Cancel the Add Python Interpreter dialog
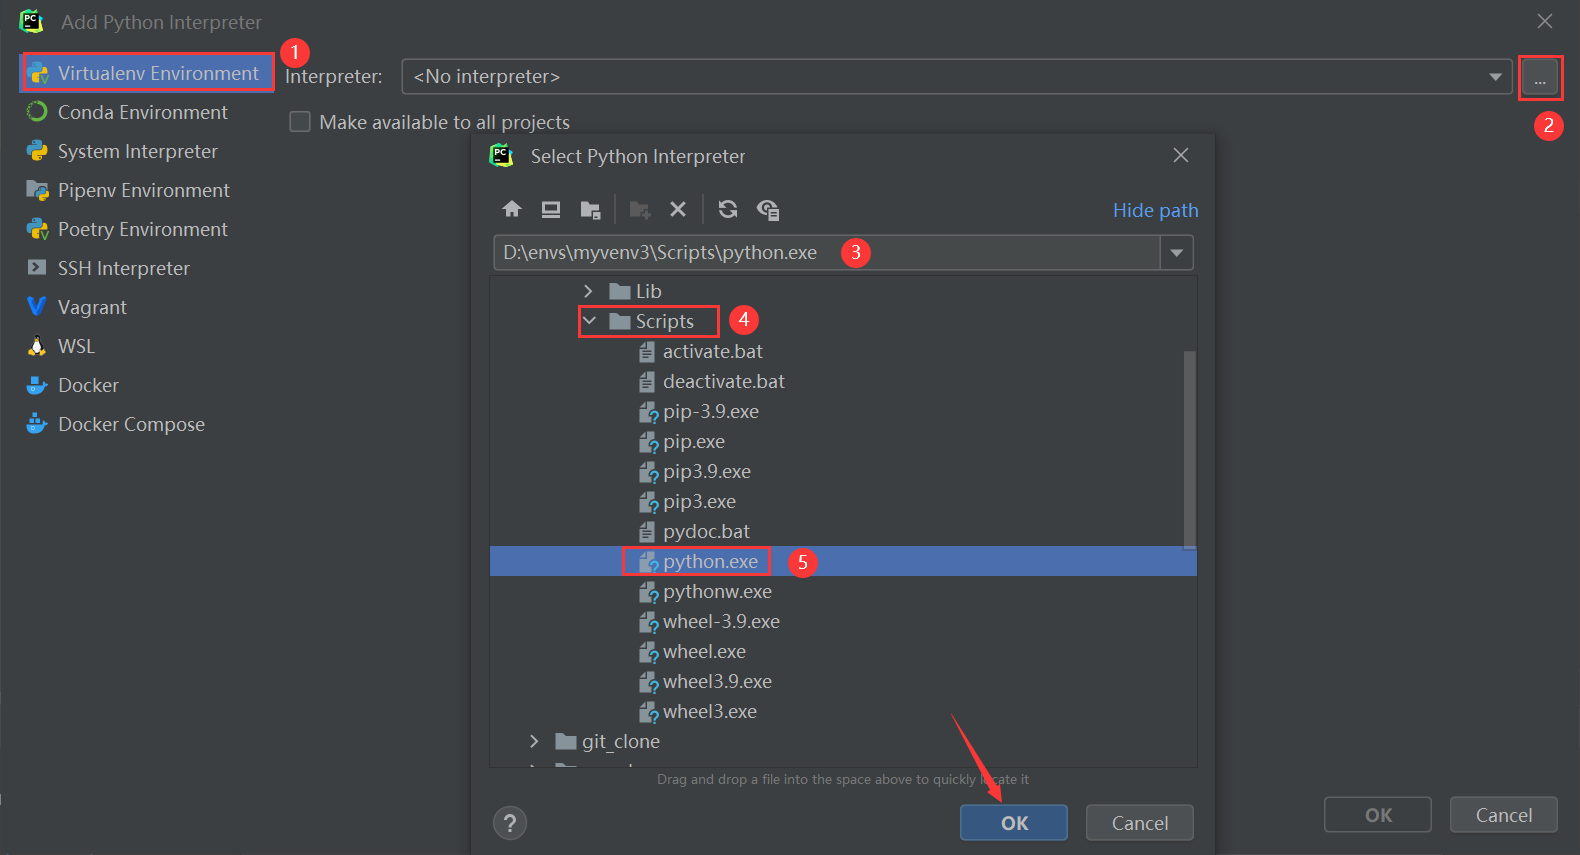This screenshot has width=1580, height=855. coord(1504,815)
